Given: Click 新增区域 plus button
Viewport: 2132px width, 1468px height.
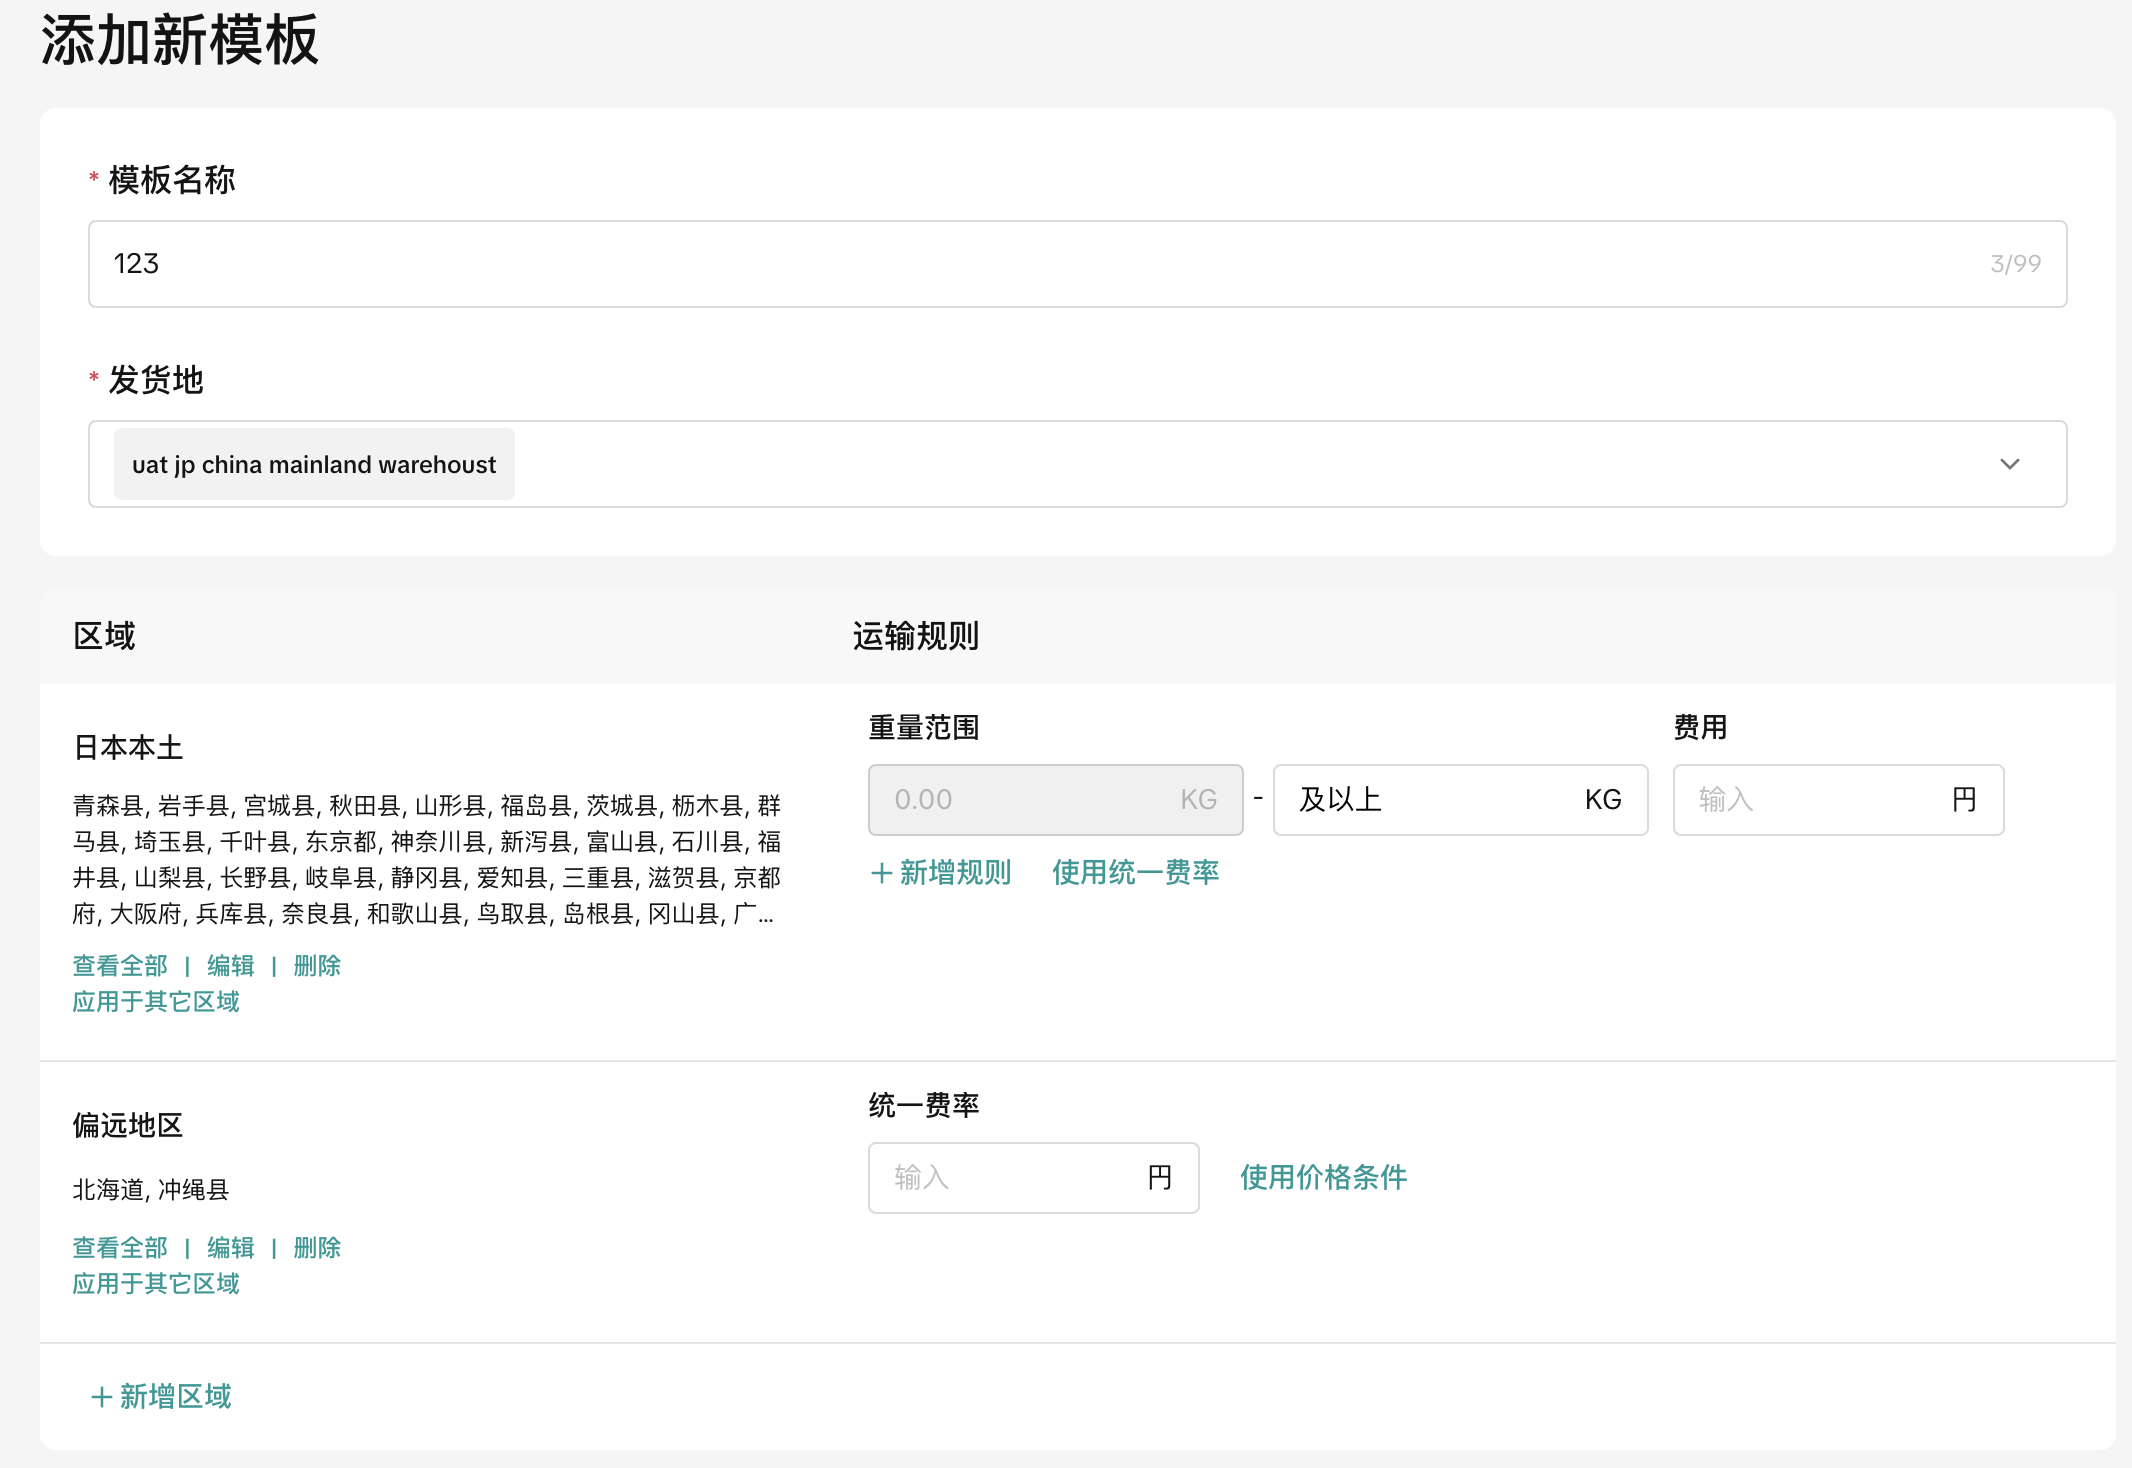Looking at the screenshot, I should coord(162,1397).
